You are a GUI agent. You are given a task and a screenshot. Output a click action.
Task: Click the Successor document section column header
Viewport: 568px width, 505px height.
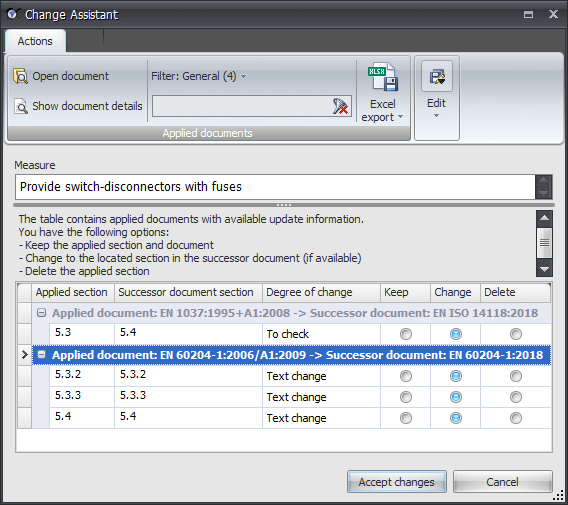point(188,292)
